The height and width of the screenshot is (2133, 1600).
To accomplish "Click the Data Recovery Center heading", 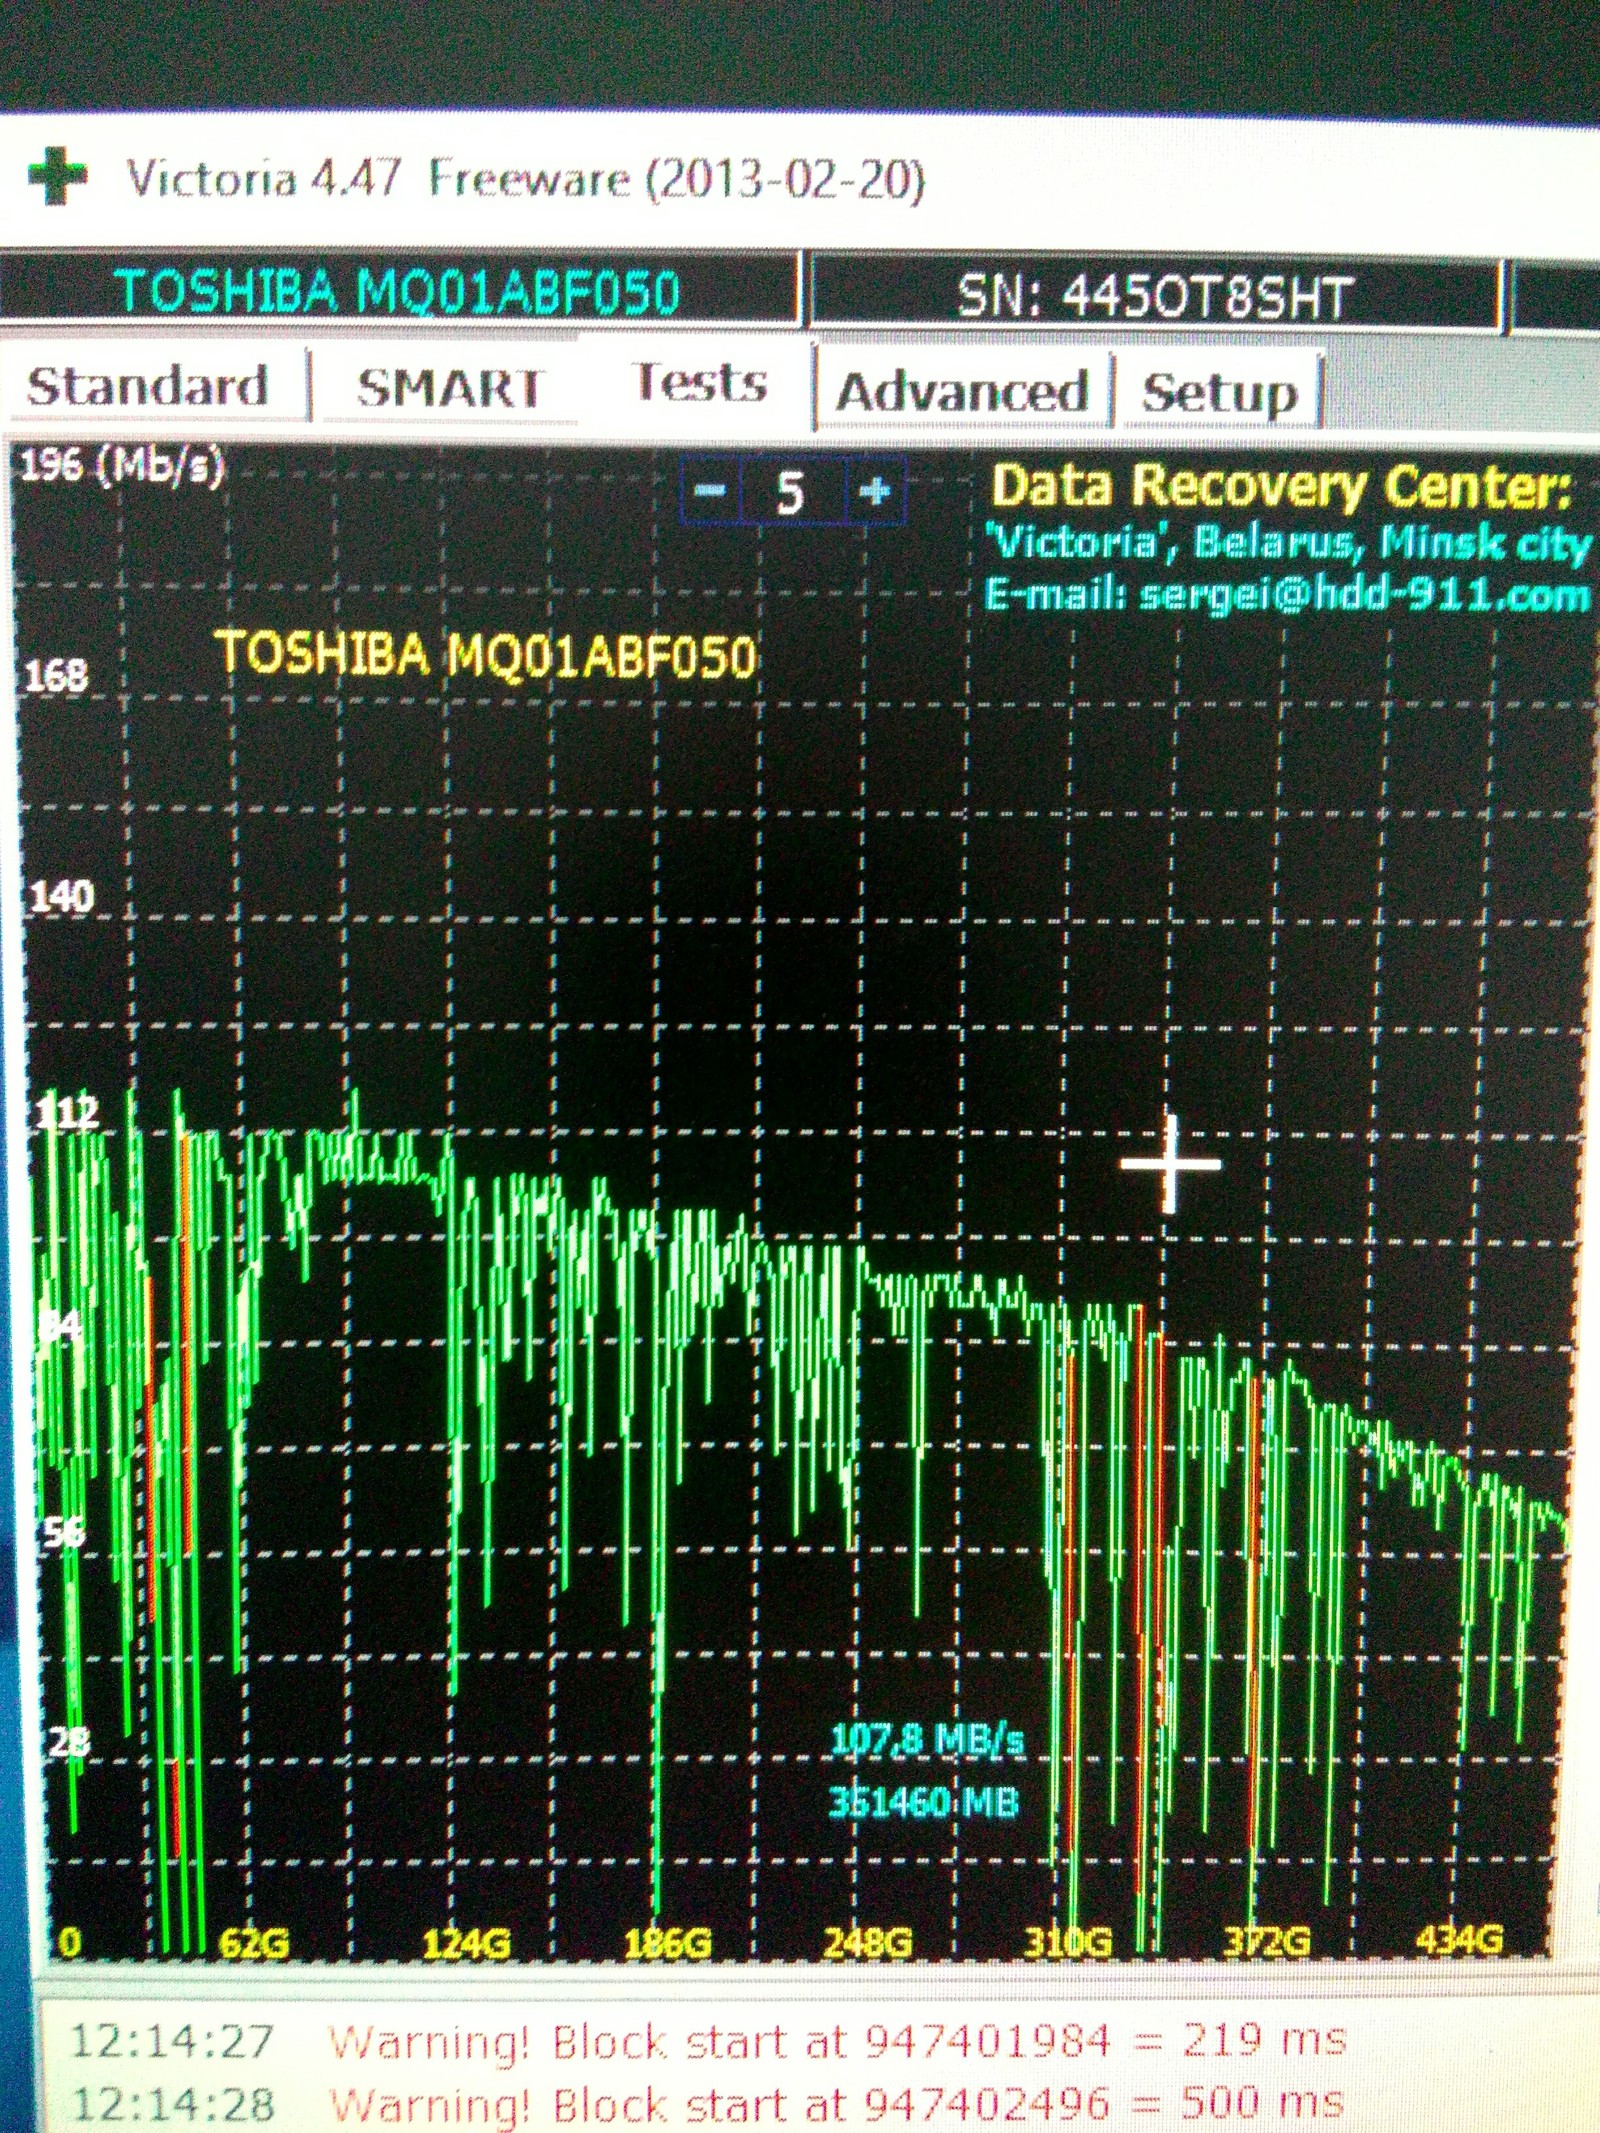I will (x=1282, y=487).
